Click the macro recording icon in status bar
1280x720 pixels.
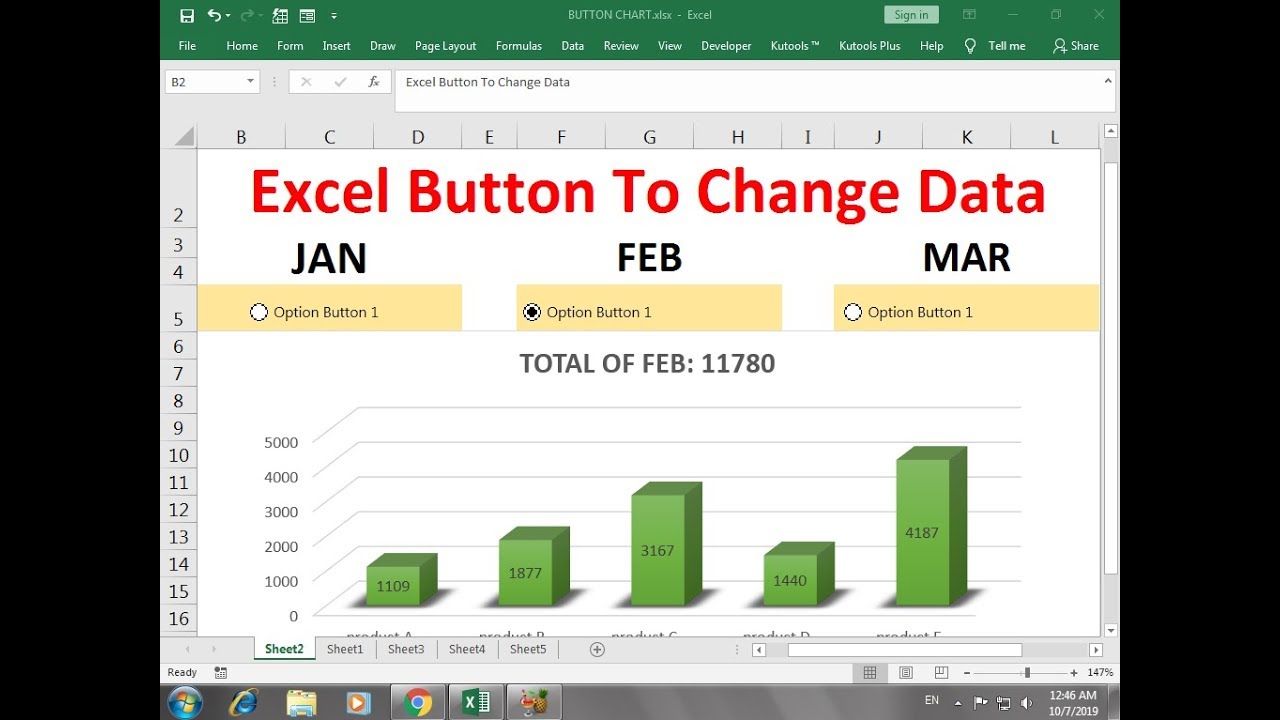pyautogui.click(x=221, y=673)
